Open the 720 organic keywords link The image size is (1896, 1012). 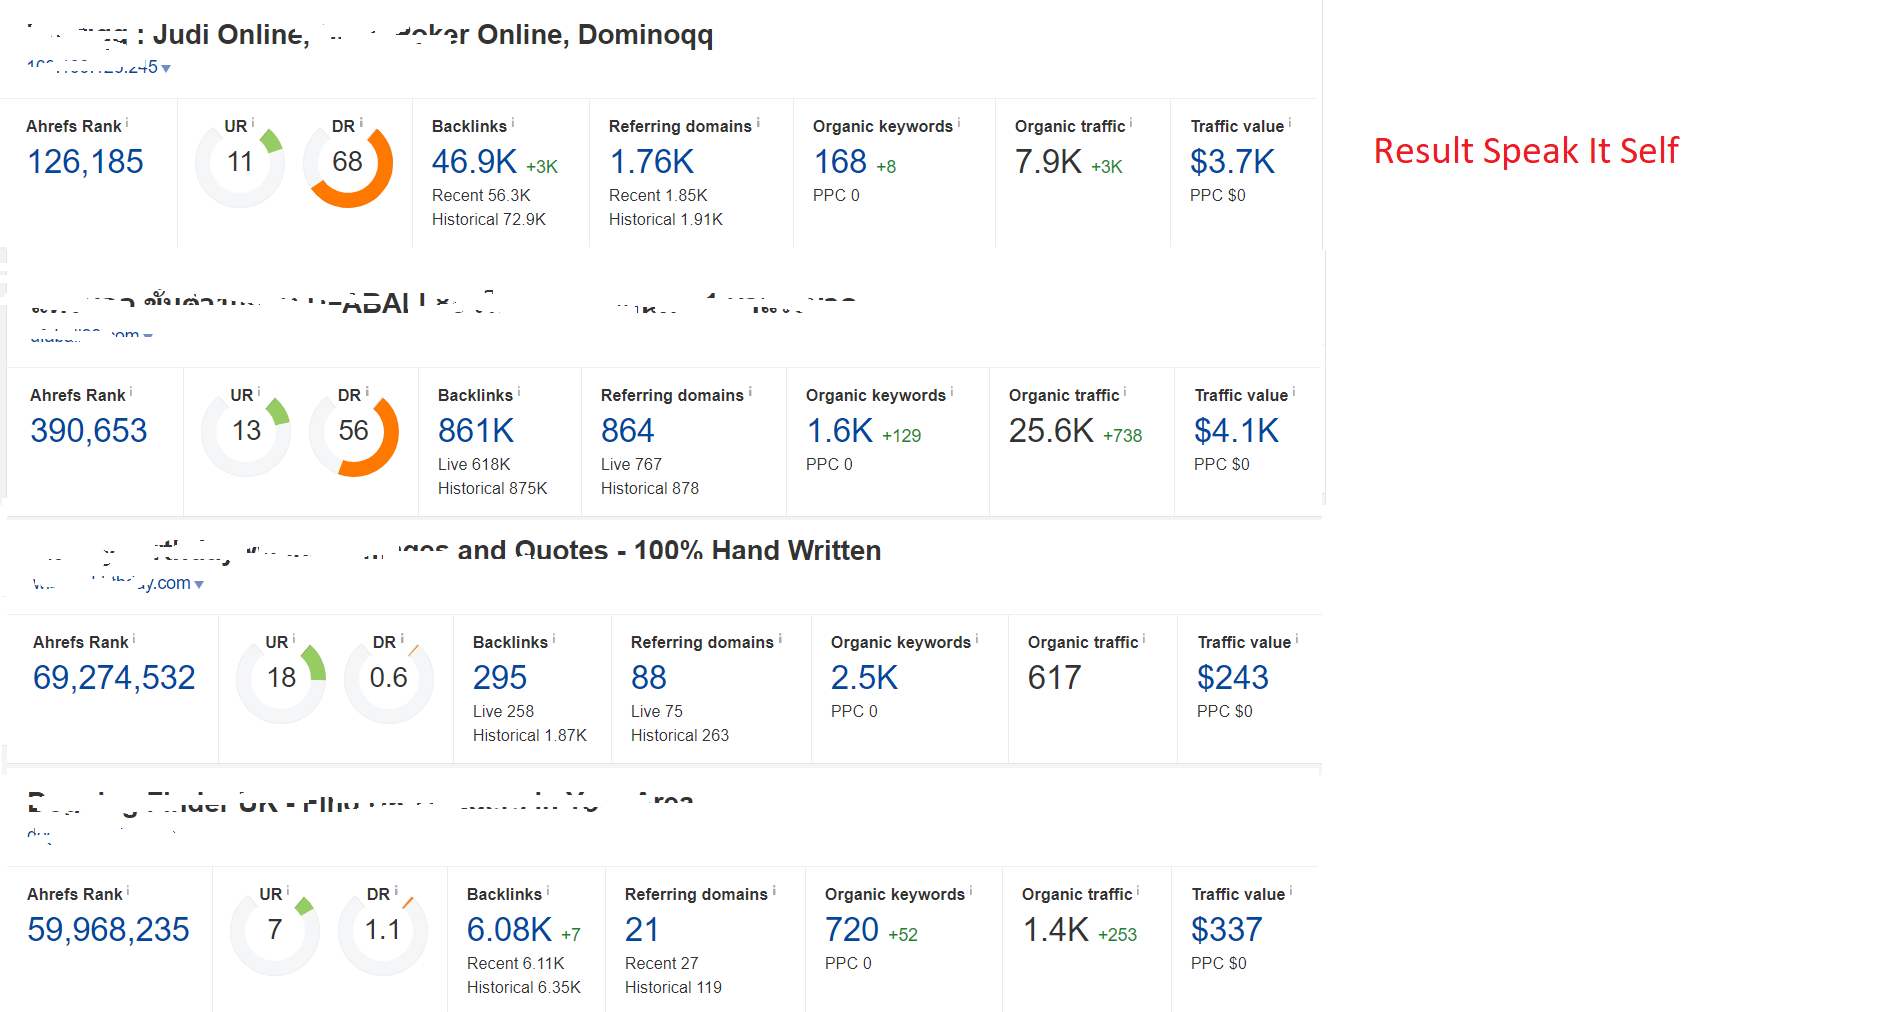(x=849, y=929)
